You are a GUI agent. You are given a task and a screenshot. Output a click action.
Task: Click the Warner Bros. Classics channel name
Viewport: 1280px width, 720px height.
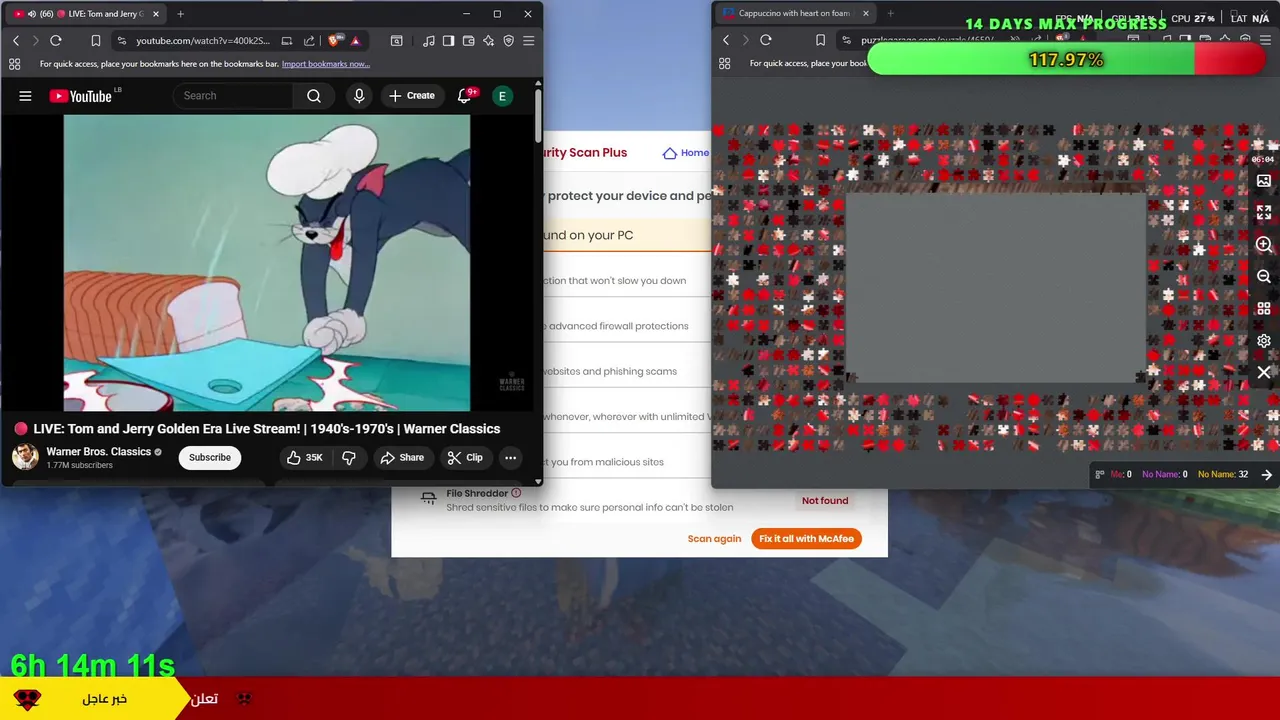[99, 451]
